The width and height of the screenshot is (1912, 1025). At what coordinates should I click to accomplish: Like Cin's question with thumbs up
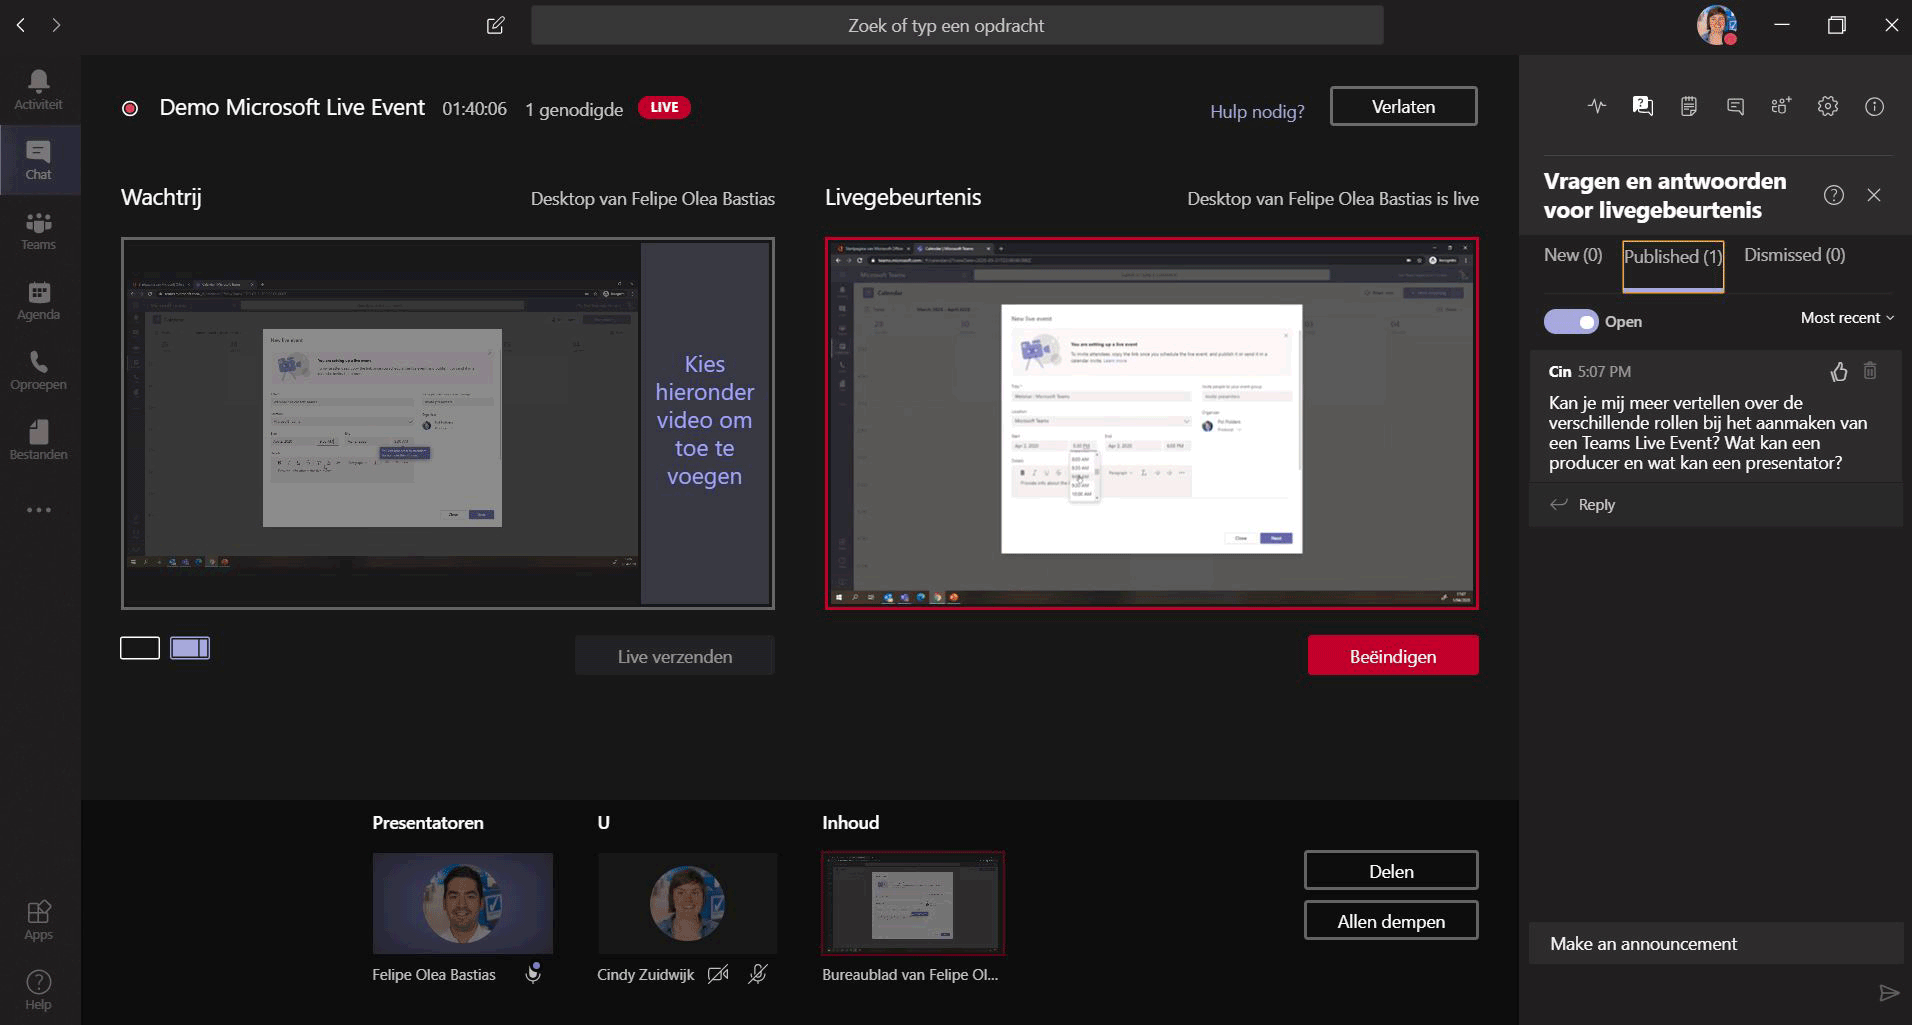coord(1838,372)
